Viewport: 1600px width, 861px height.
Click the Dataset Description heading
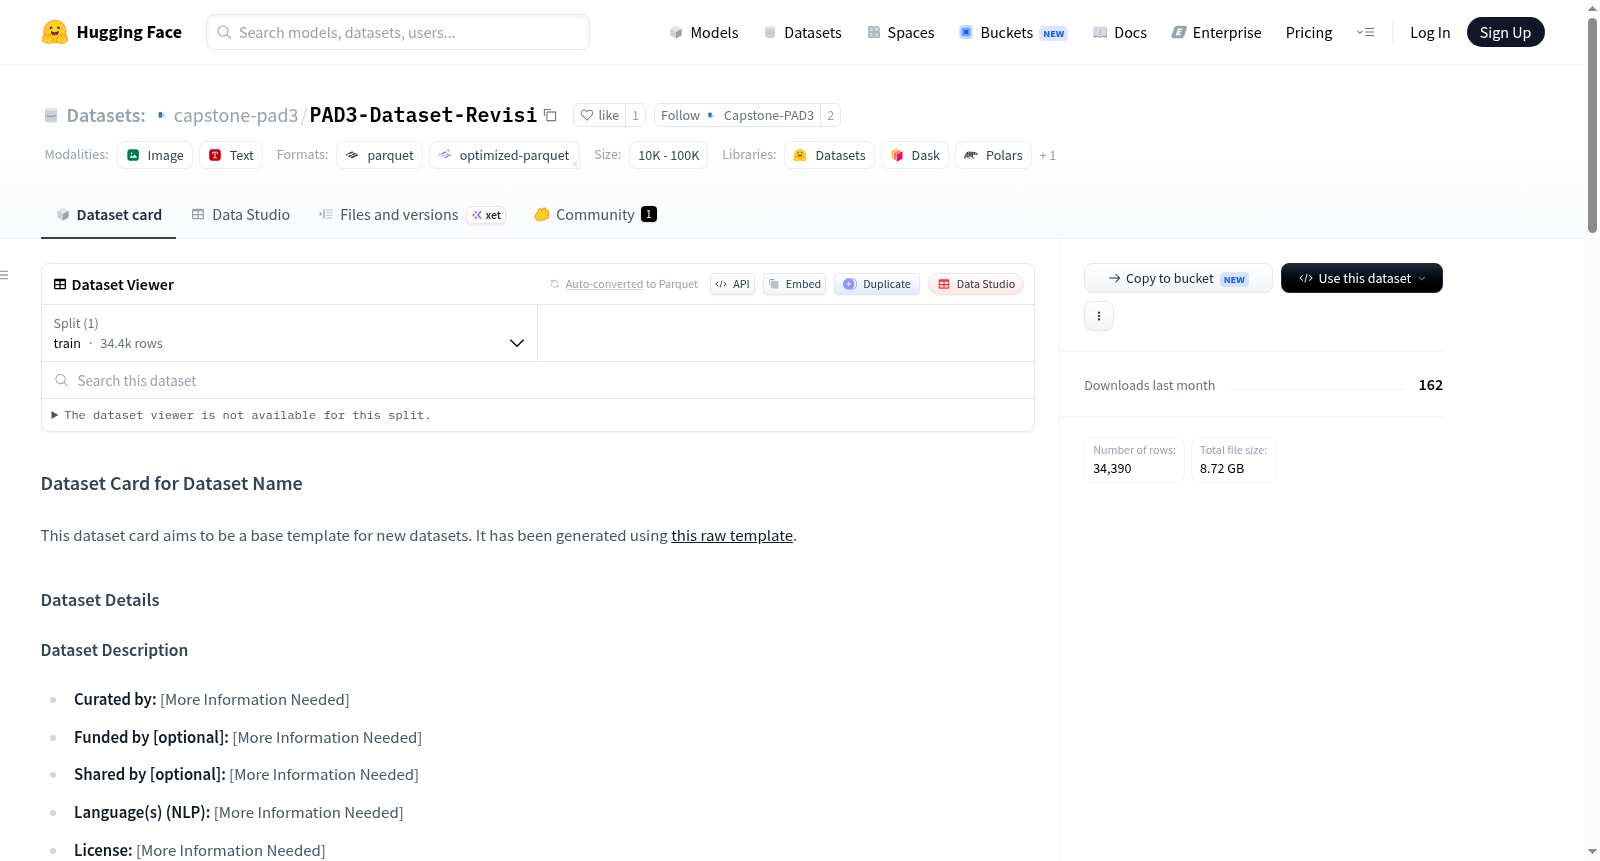[x=114, y=650]
